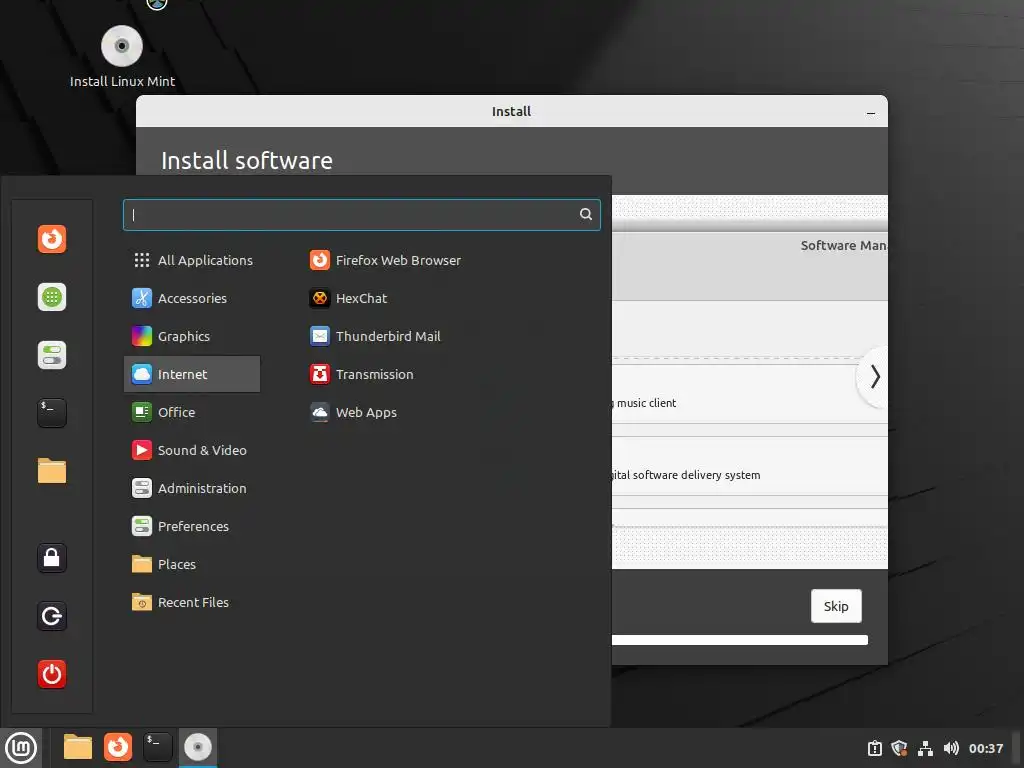Click the 'music client' text in slideshow

pyautogui.click(x=647, y=403)
